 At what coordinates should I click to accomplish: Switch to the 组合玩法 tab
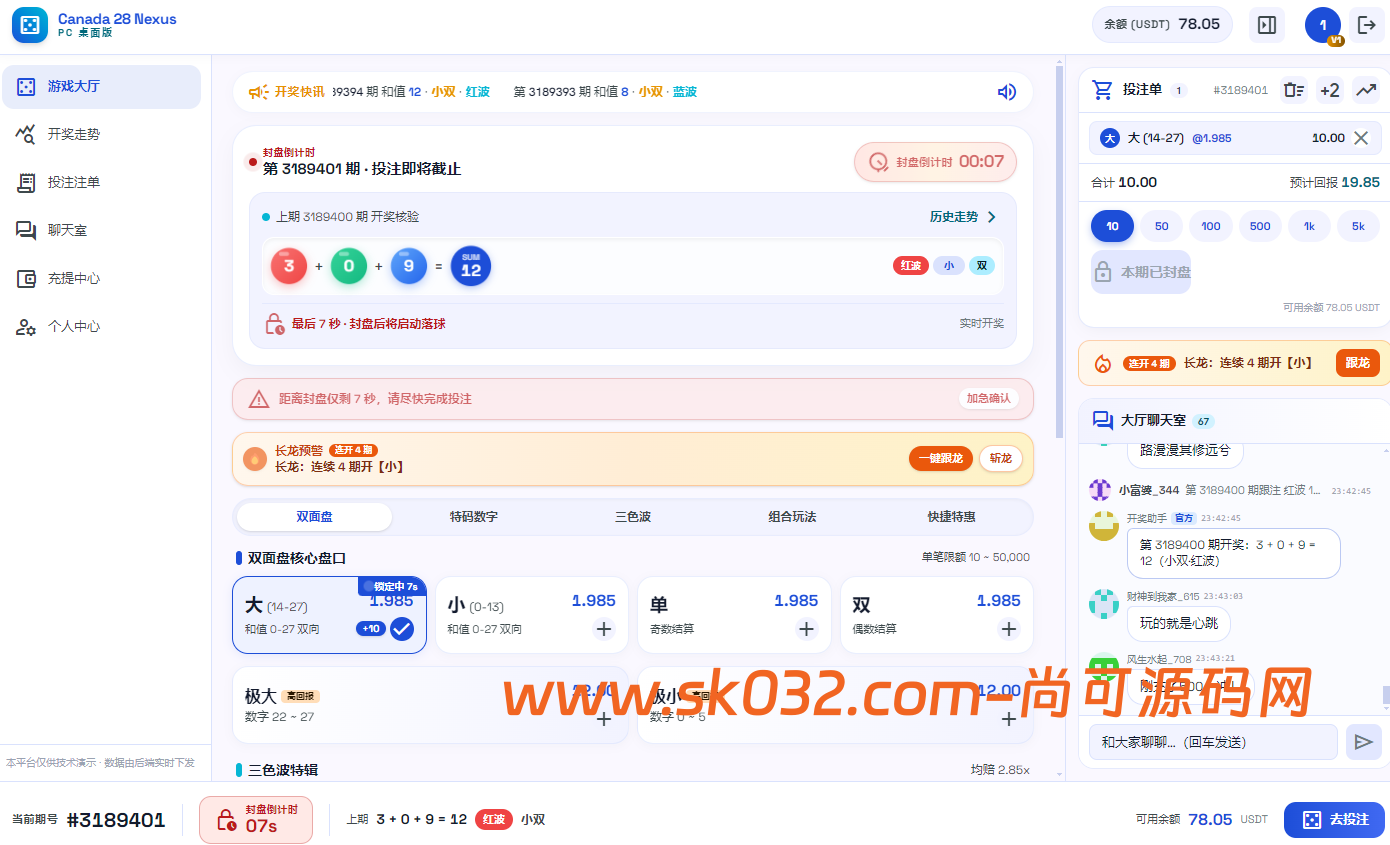[792, 517]
